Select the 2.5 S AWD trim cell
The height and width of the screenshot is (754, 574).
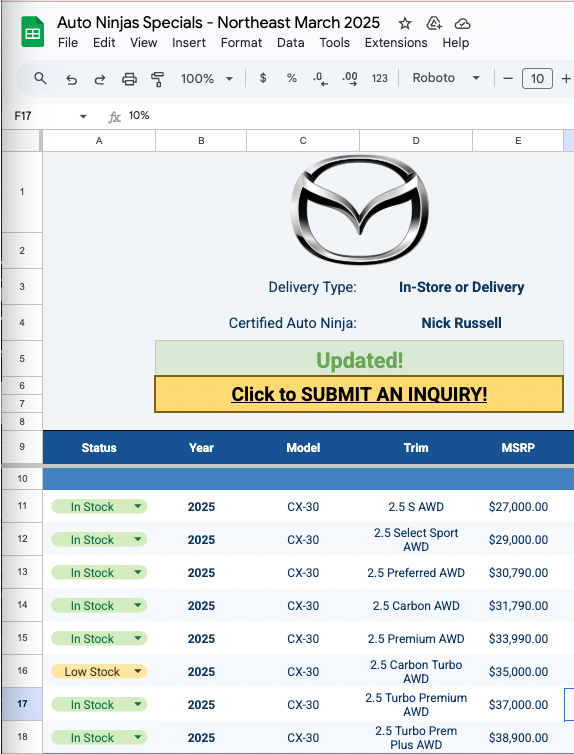416,506
